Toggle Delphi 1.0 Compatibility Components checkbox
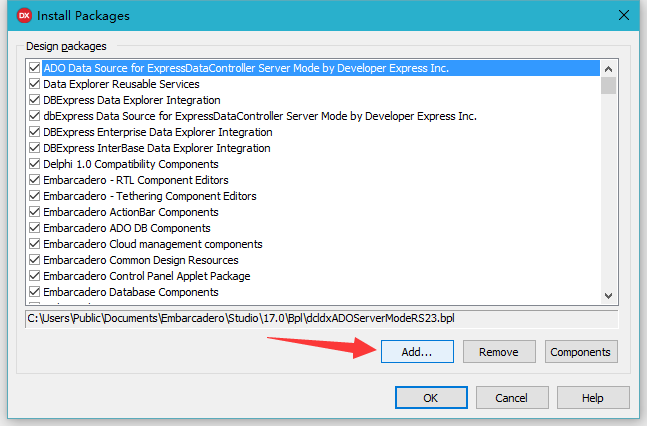The image size is (647, 426). point(35,164)
